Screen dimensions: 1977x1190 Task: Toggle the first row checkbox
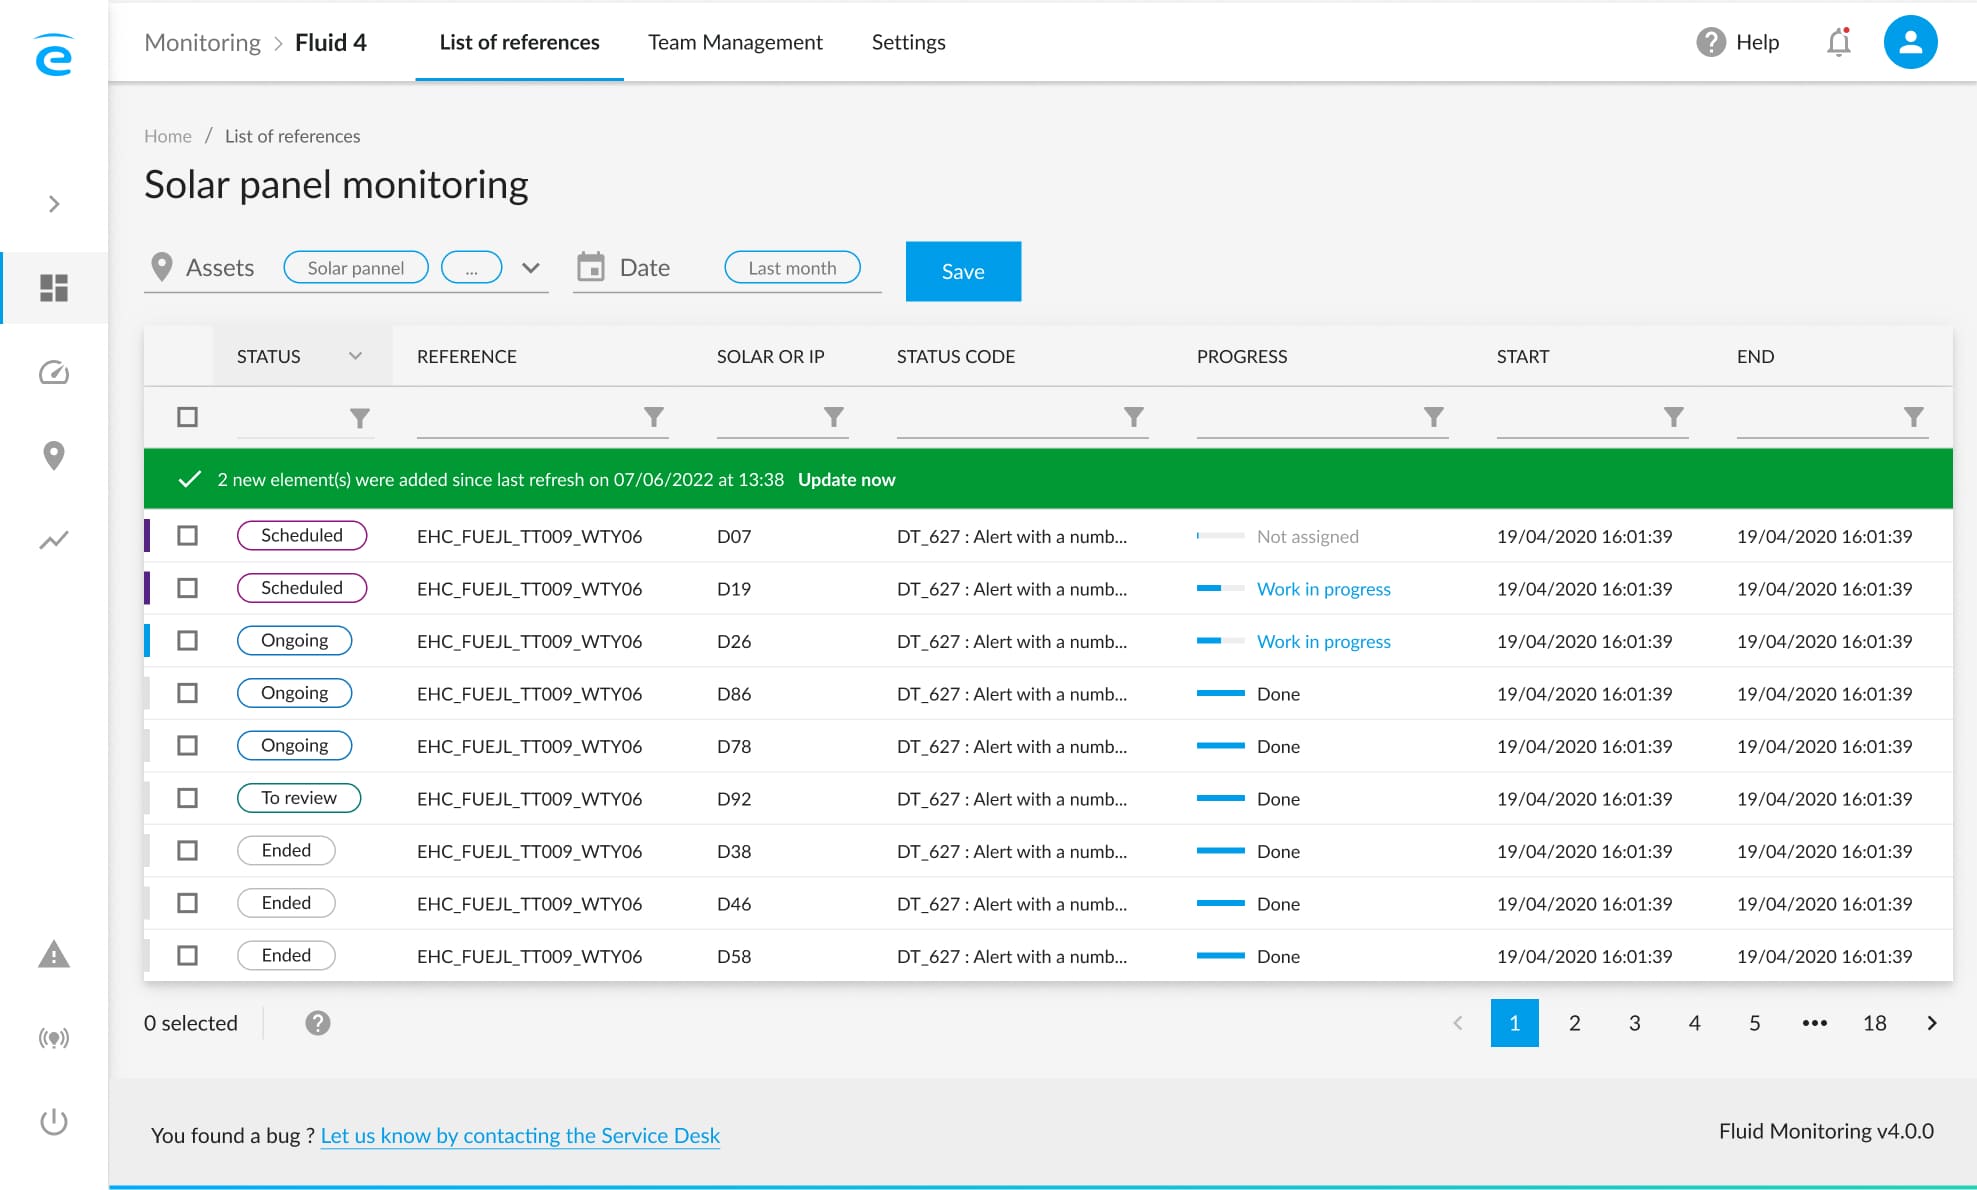tap(188, 535)
